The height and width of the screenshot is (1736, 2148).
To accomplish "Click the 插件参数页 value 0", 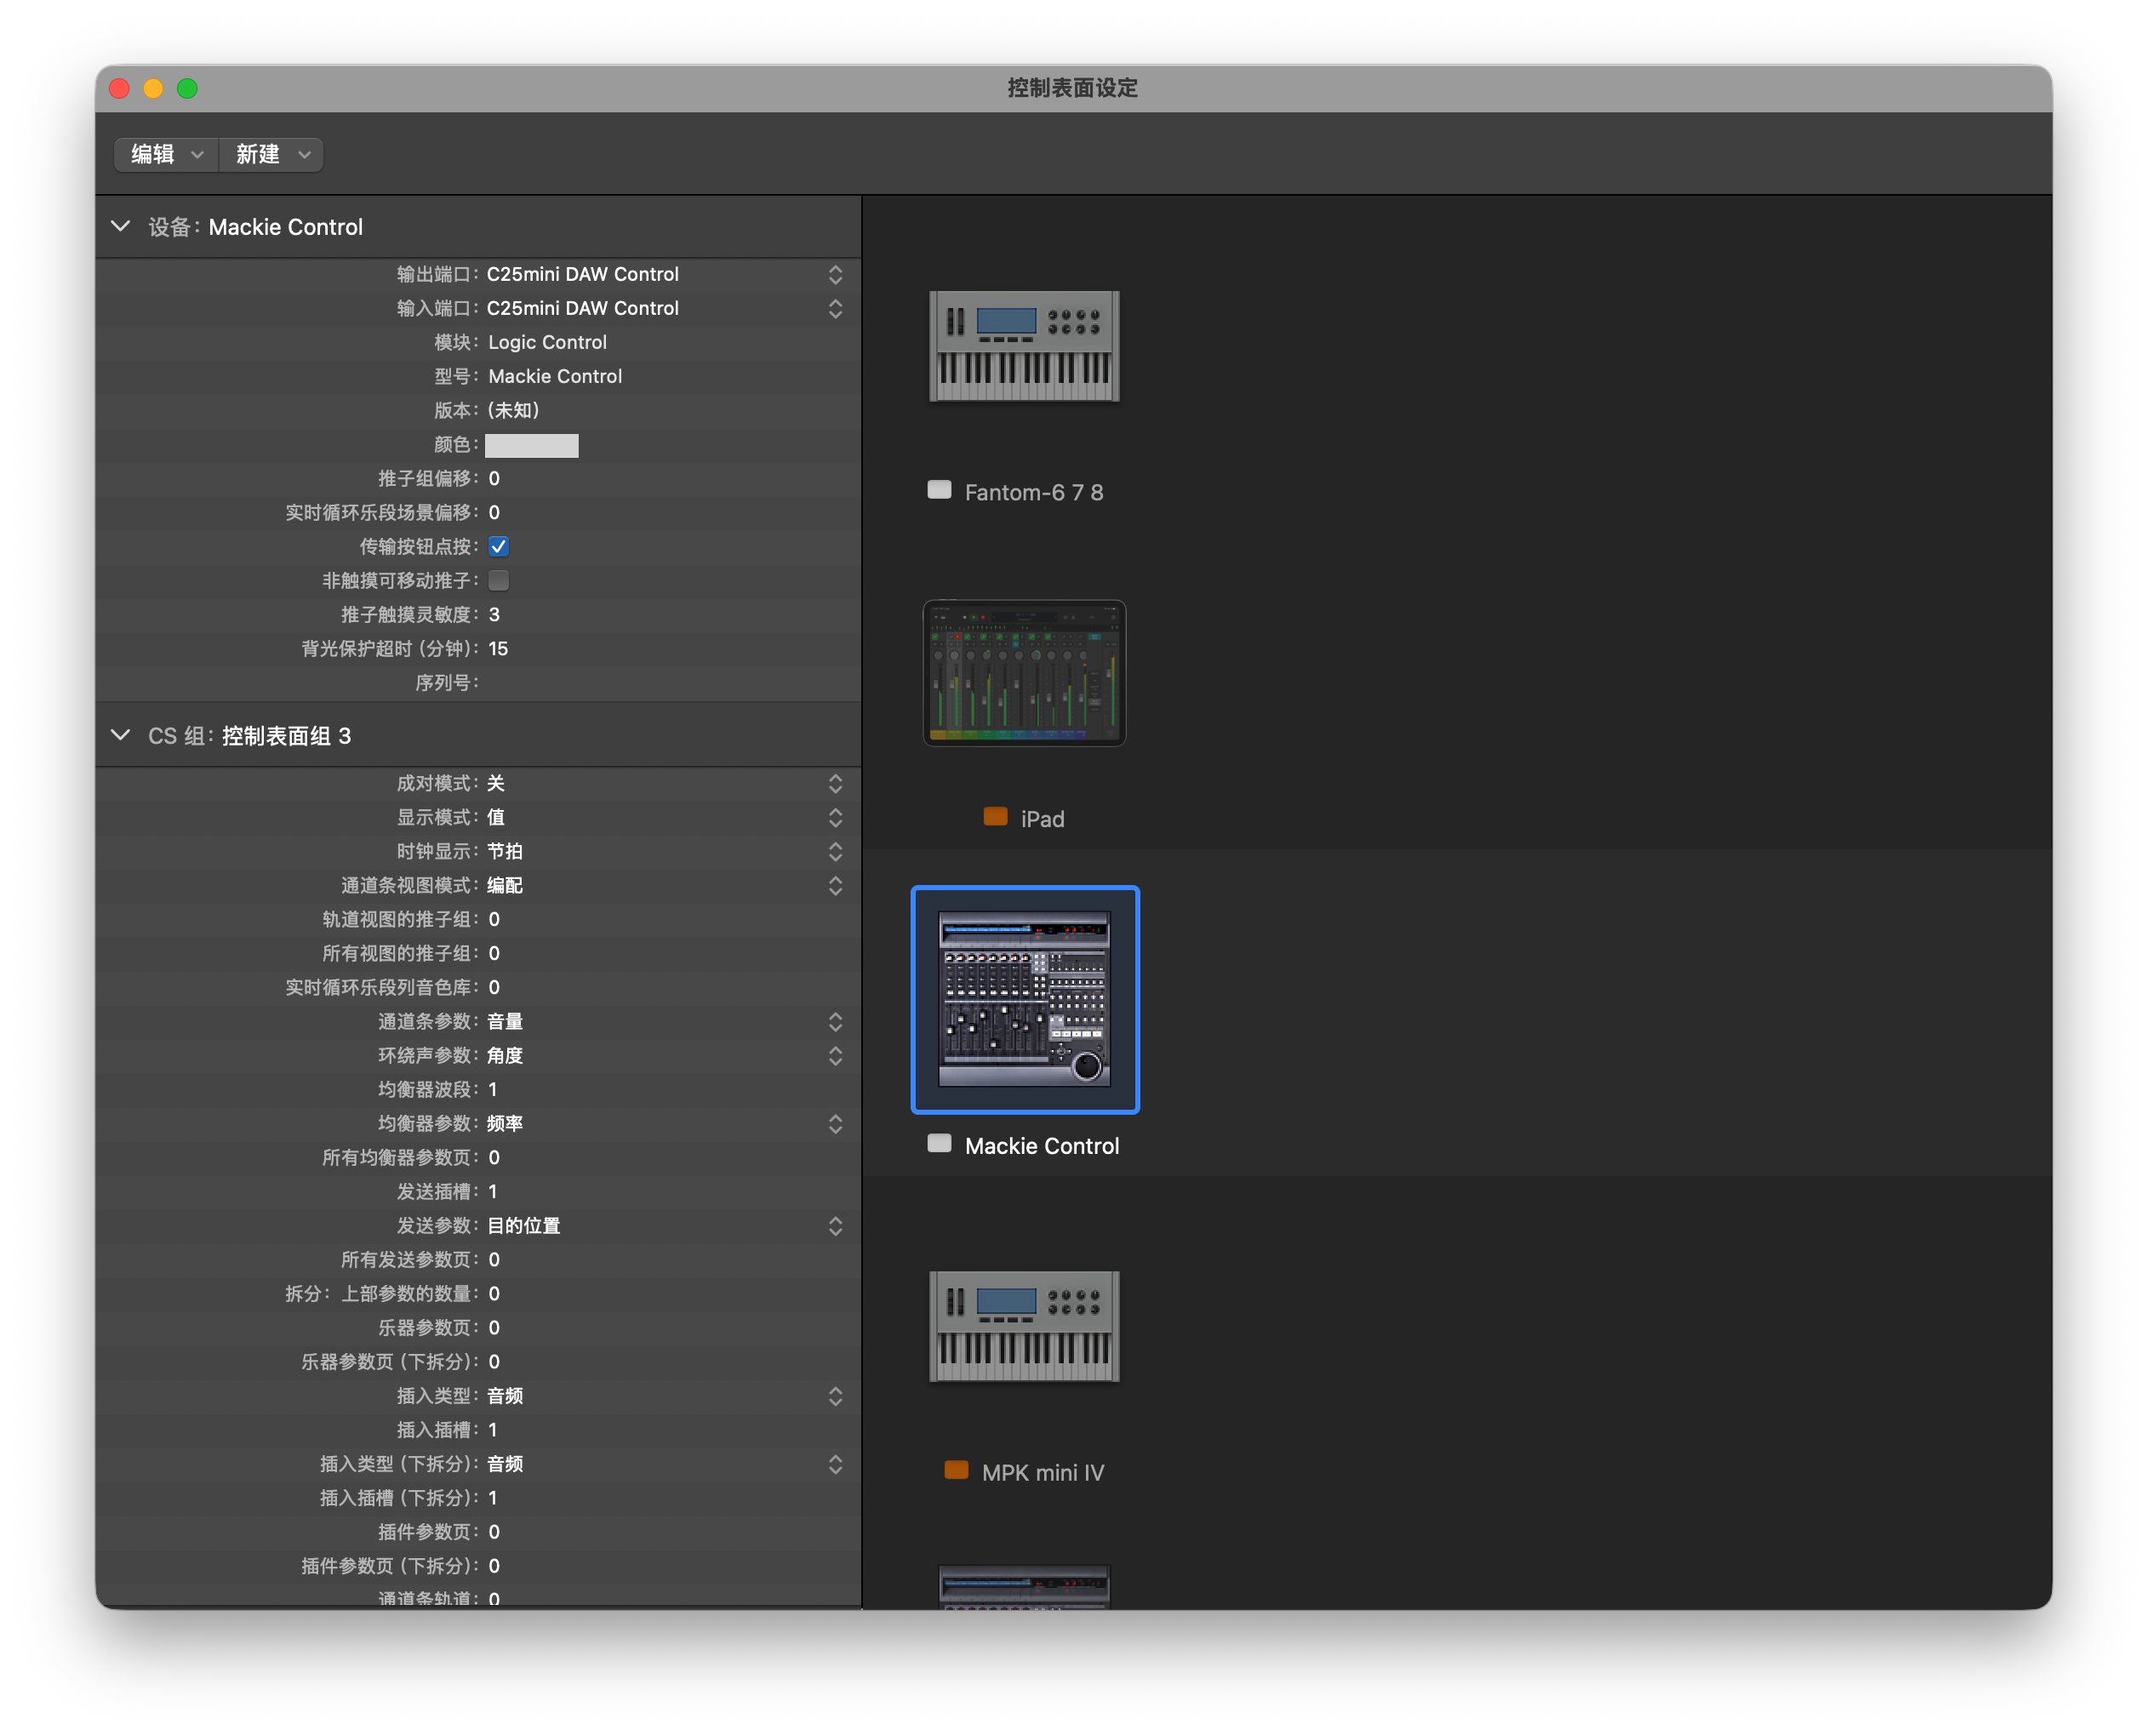I will point(494,1532).
